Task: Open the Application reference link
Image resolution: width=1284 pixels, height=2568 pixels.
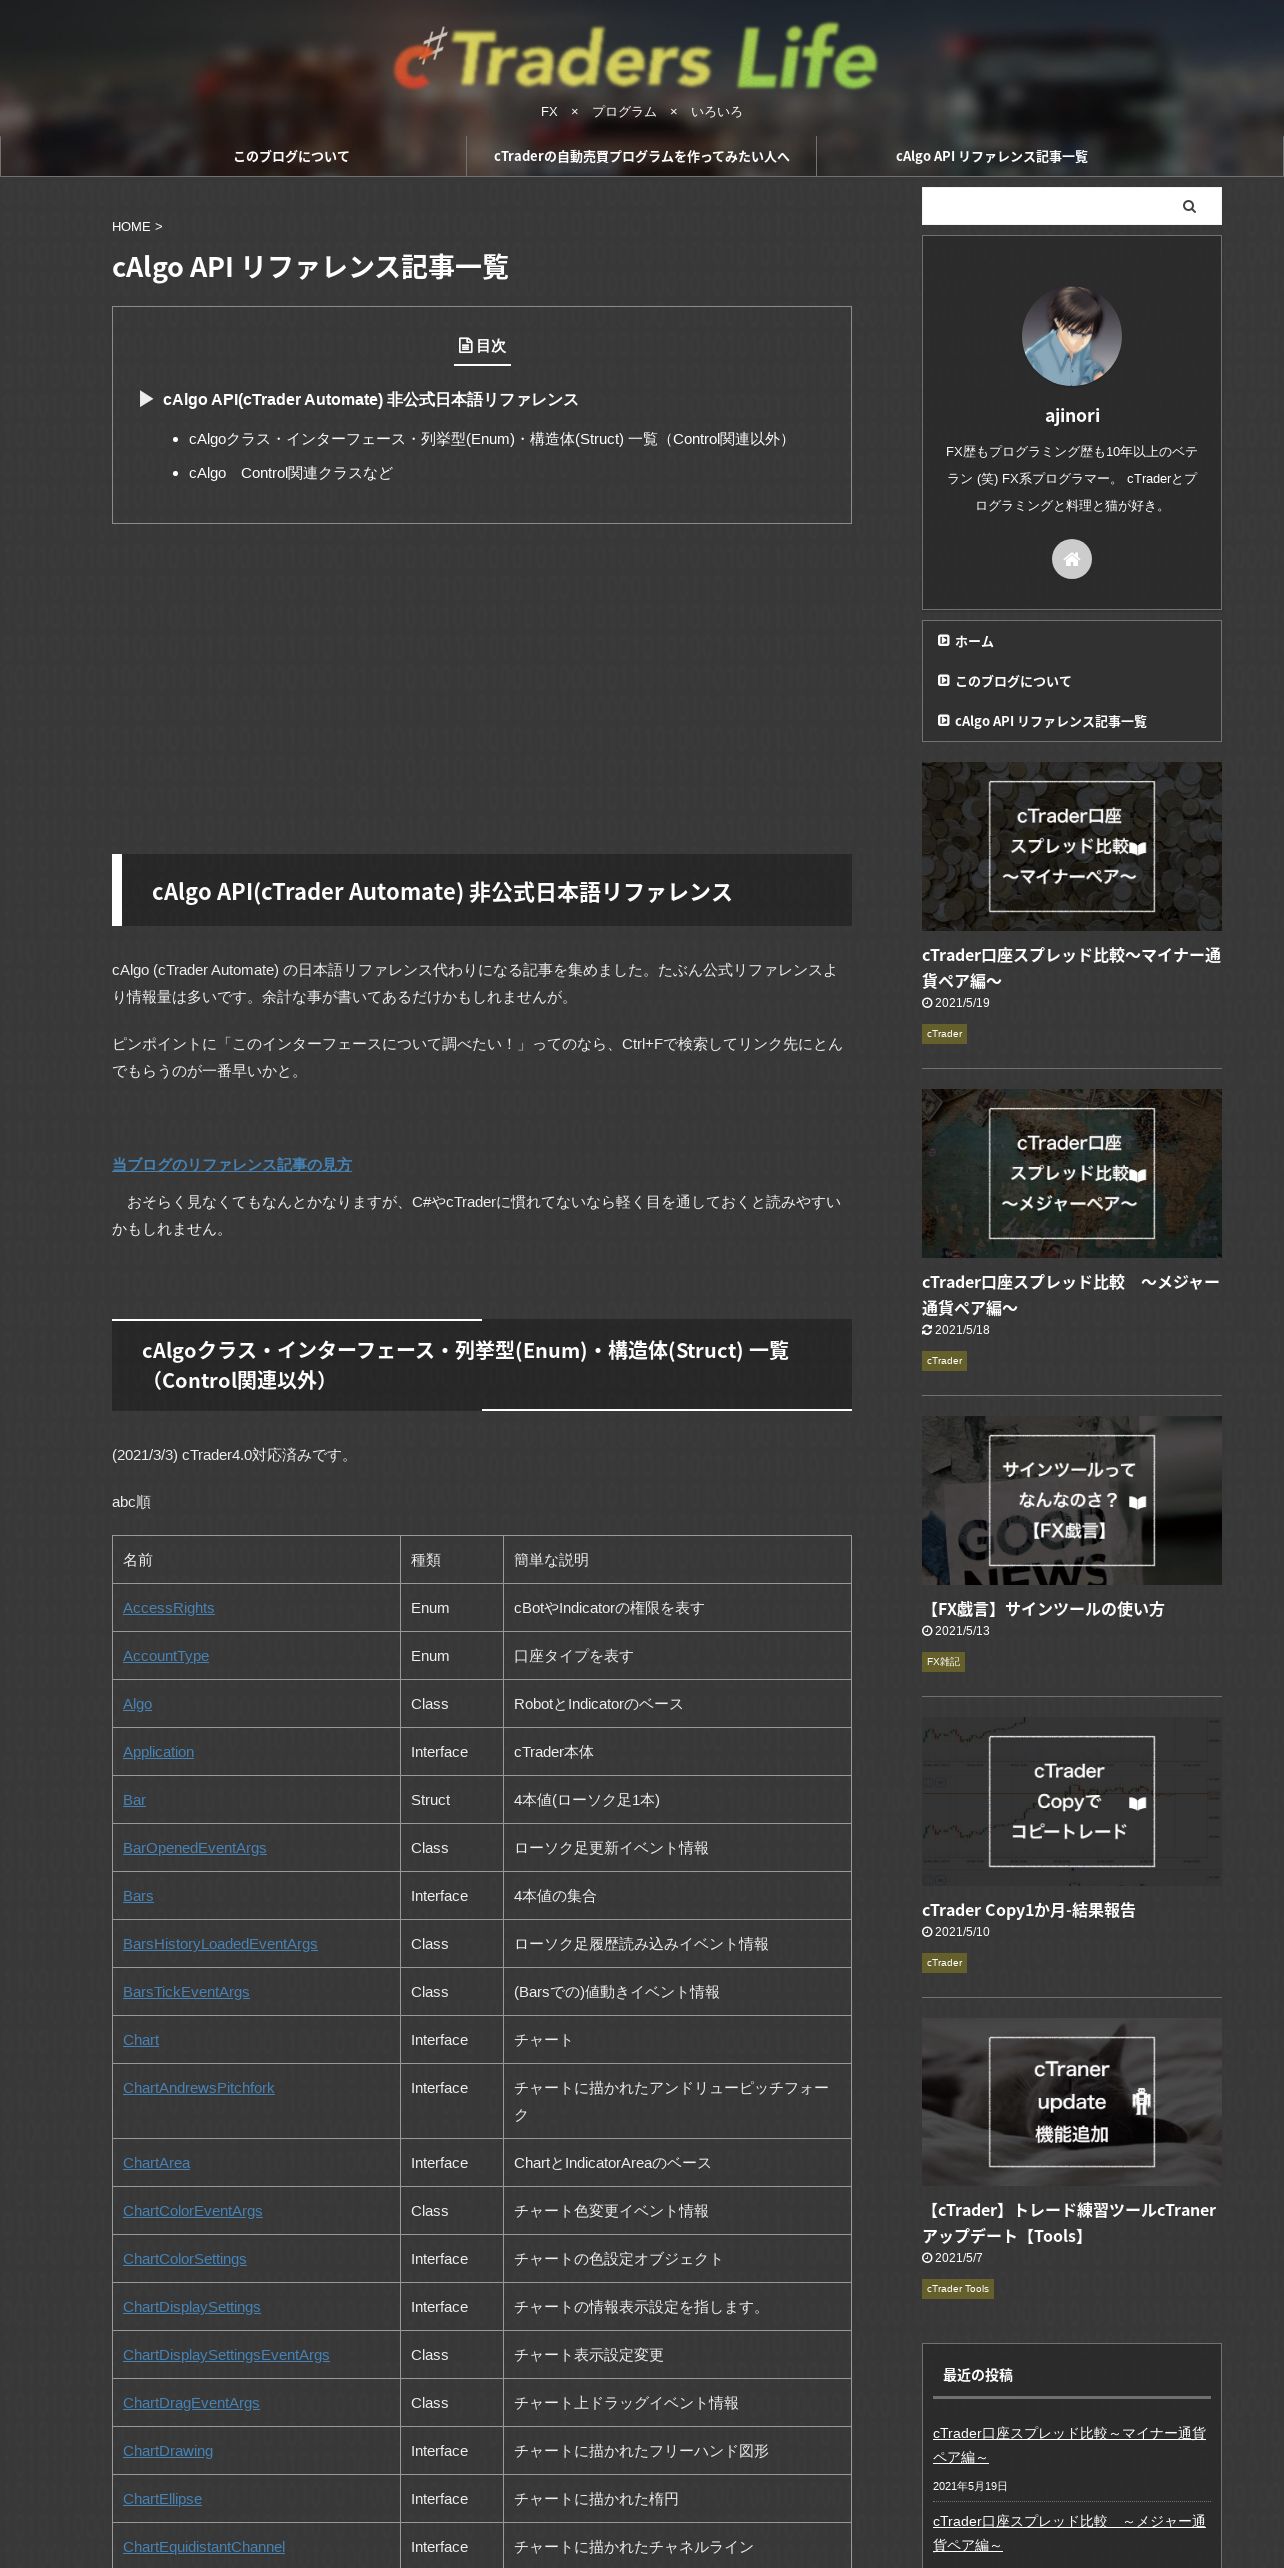Action: (159, 1752)
